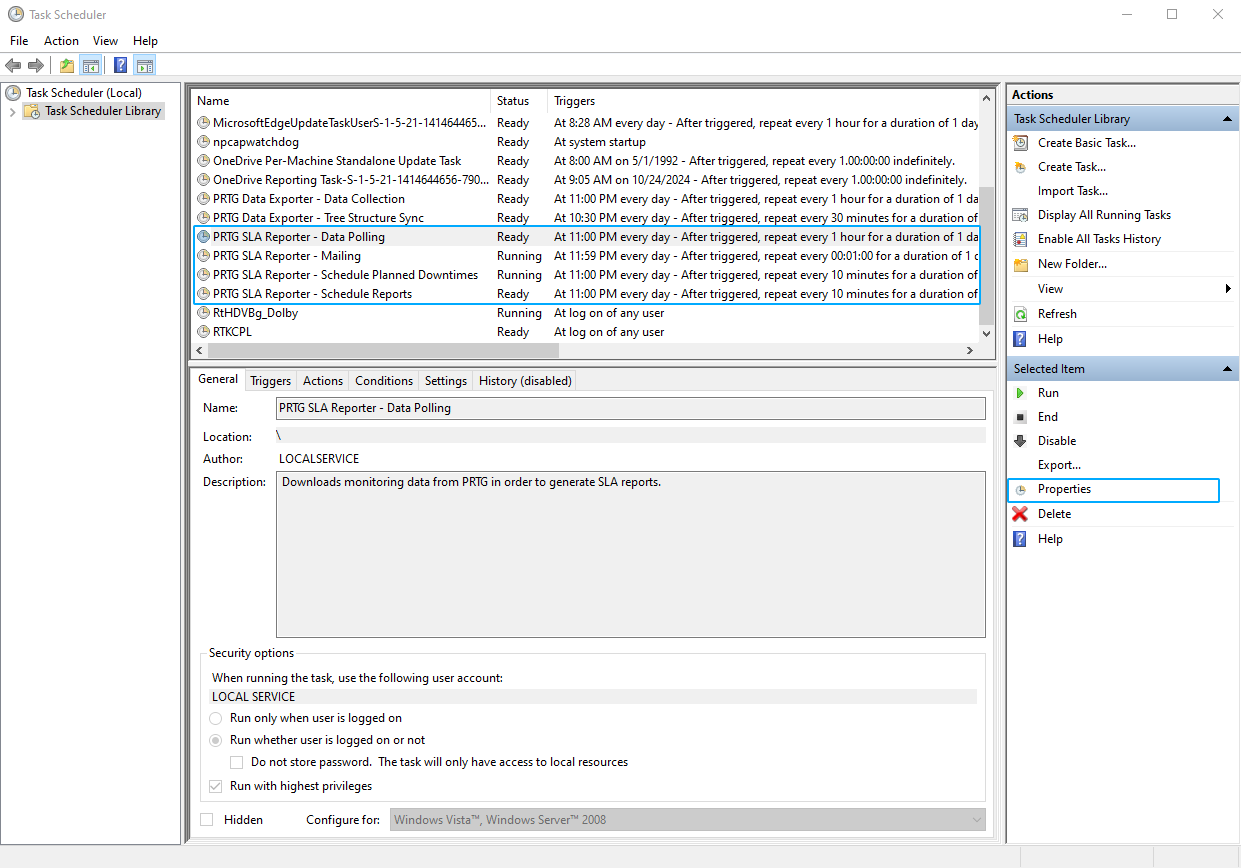Click the Disable down-arrow icon
The image size is (1241, 868).
(x=1020, y=441)
